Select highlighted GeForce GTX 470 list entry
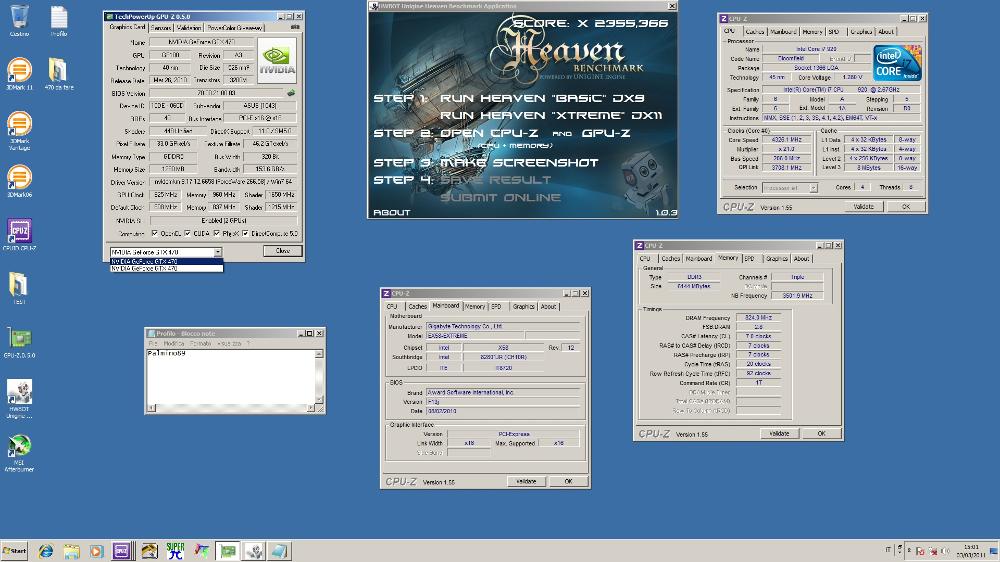1000x562 pixels. pyautogui.click(x=166, y=262)
